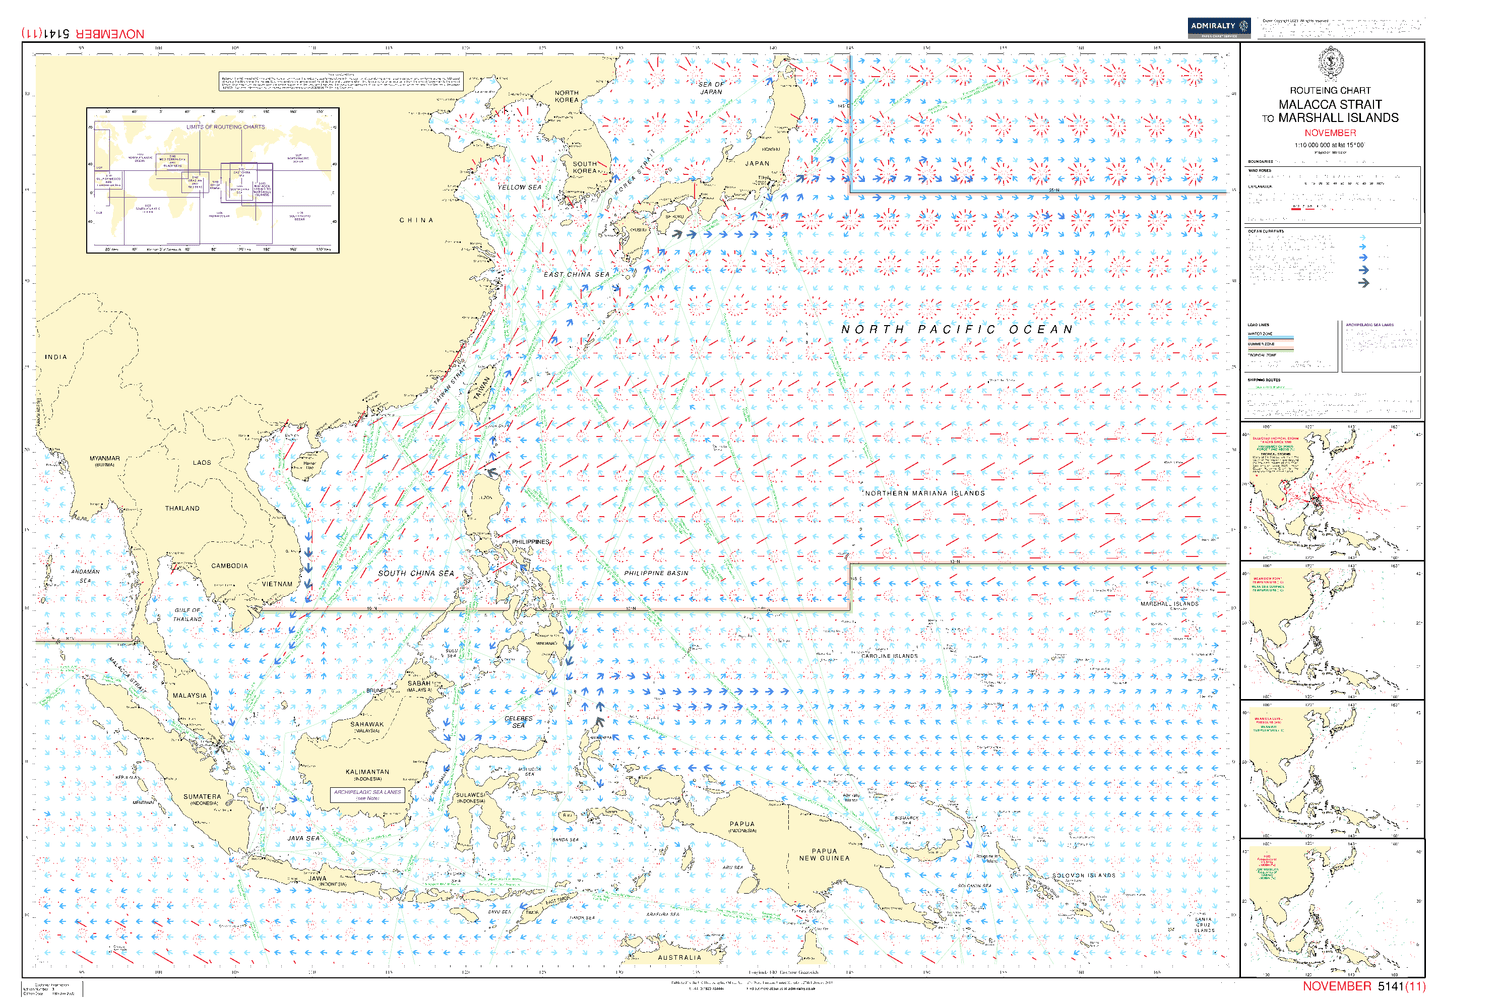
Task: Click the darkest current arrow in the ocean currents legend
Action: pos(1363,283)
